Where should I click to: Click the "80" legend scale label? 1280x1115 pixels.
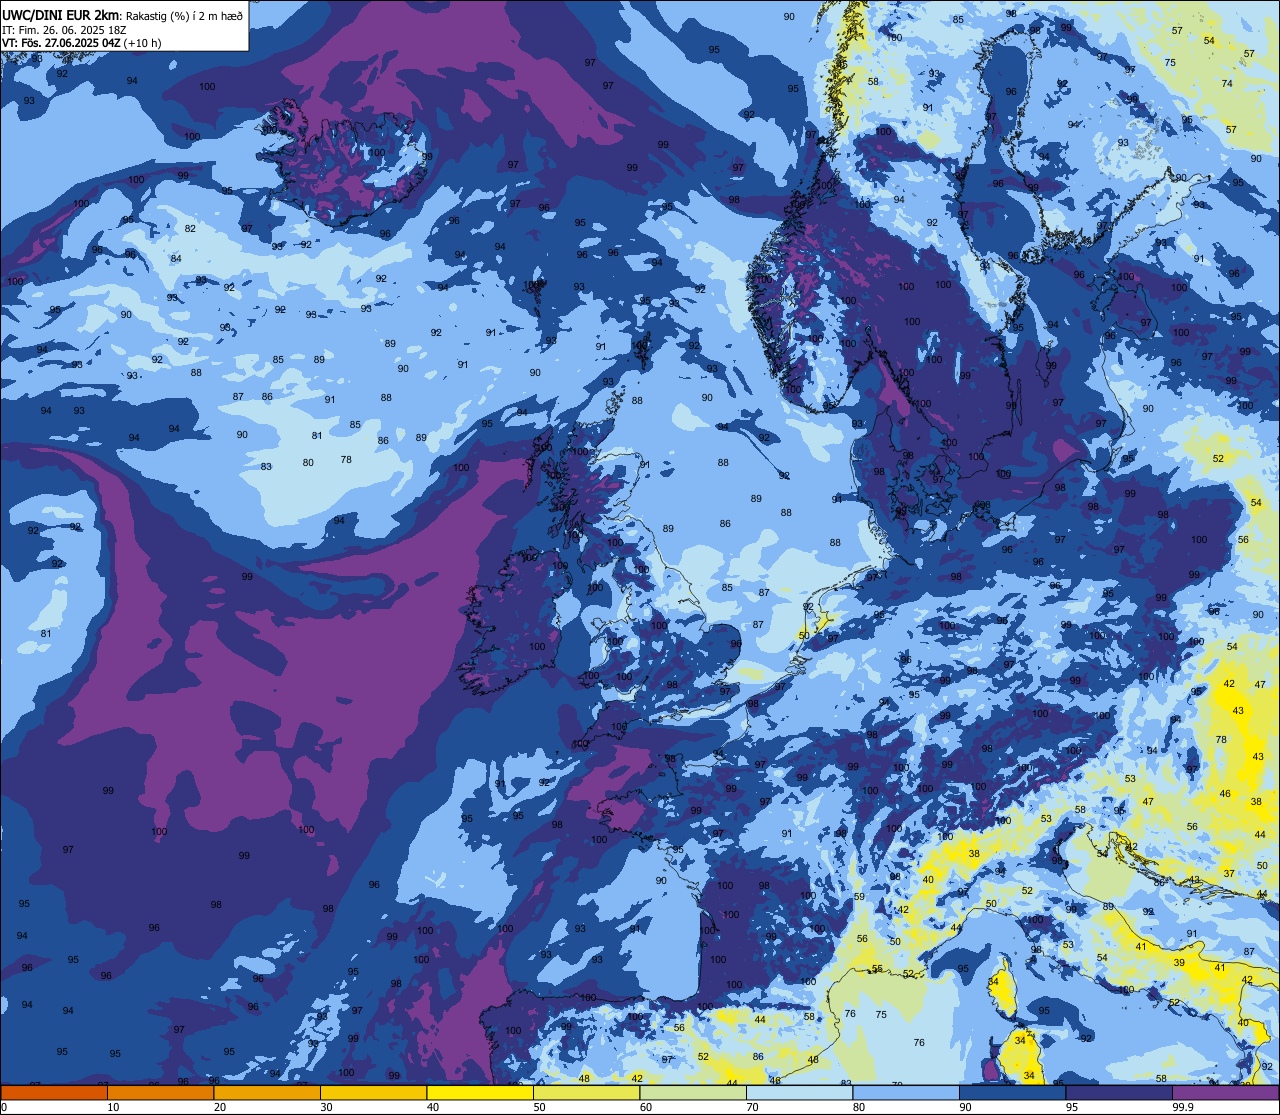coord(859,1107)
